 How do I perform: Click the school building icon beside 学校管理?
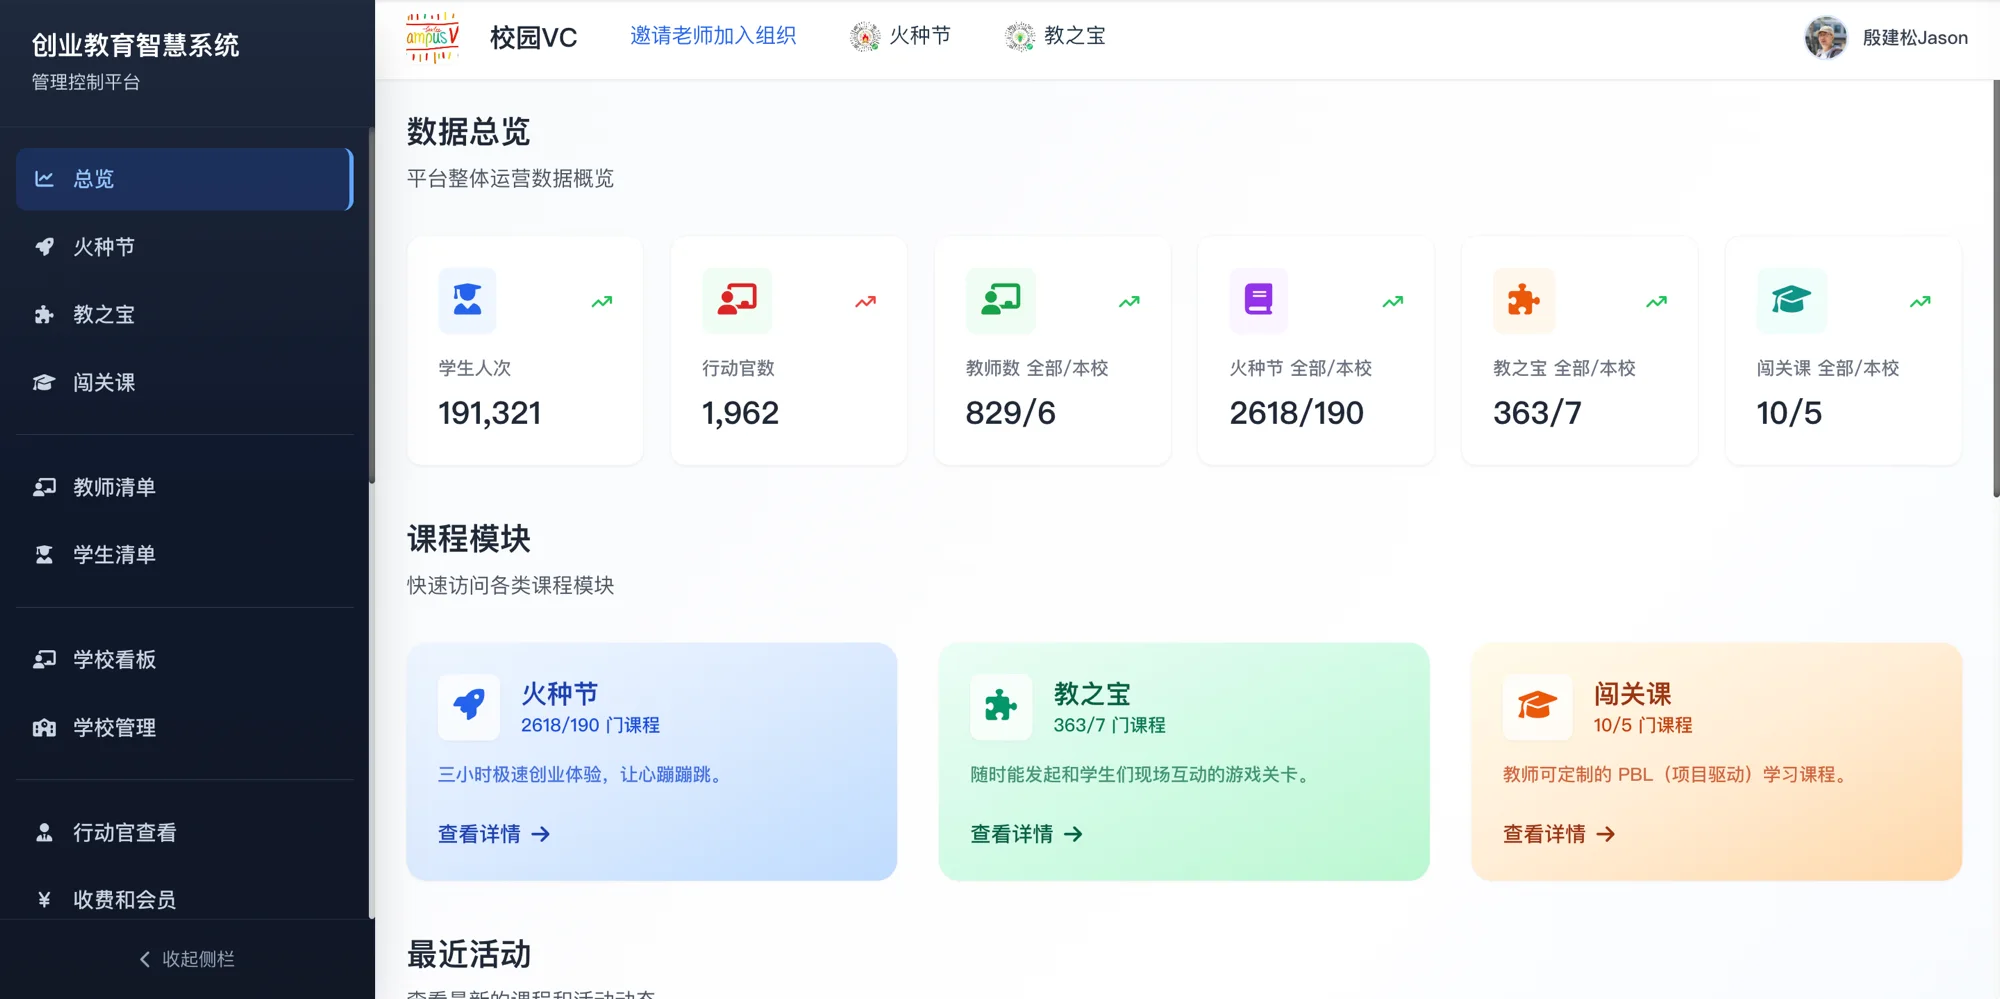44,728
